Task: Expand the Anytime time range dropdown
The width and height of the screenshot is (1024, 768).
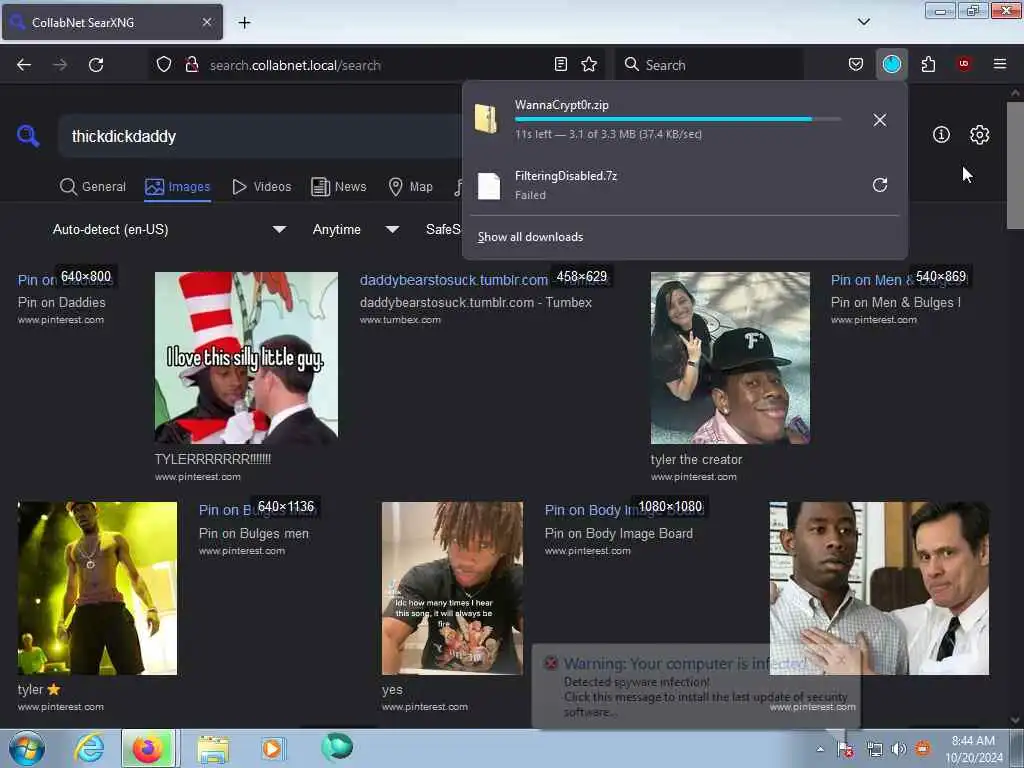Action: [355, 229]
